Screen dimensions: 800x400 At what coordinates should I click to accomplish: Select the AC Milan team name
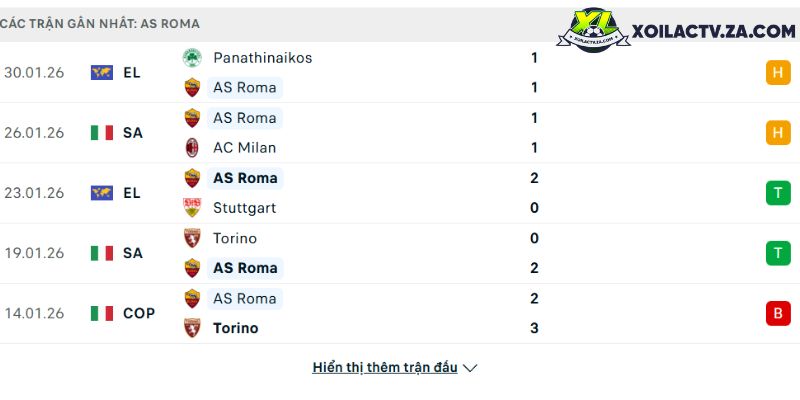(244, 148)
